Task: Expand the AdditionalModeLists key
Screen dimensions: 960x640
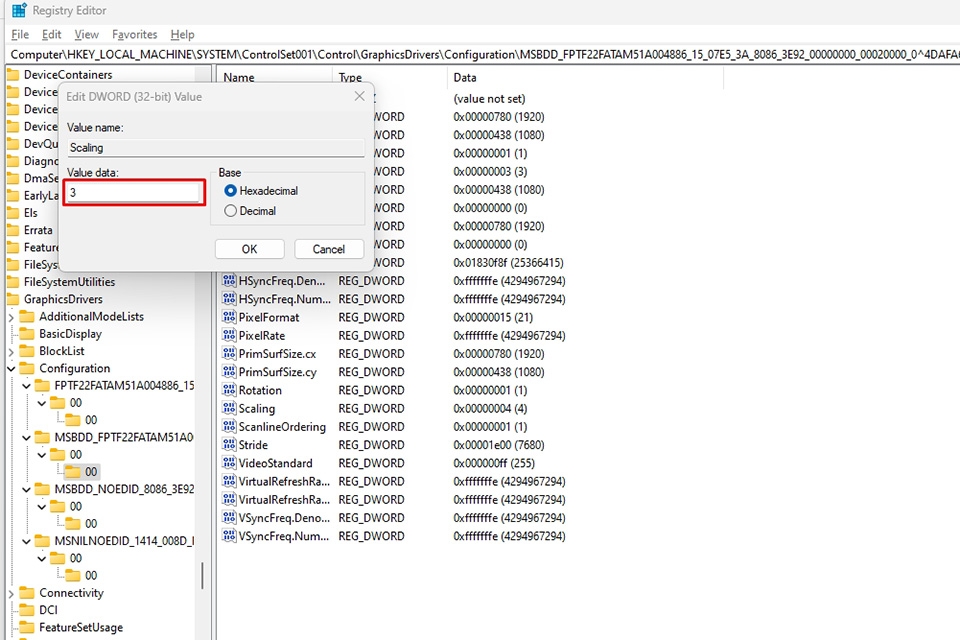Action: coord(11,317)
